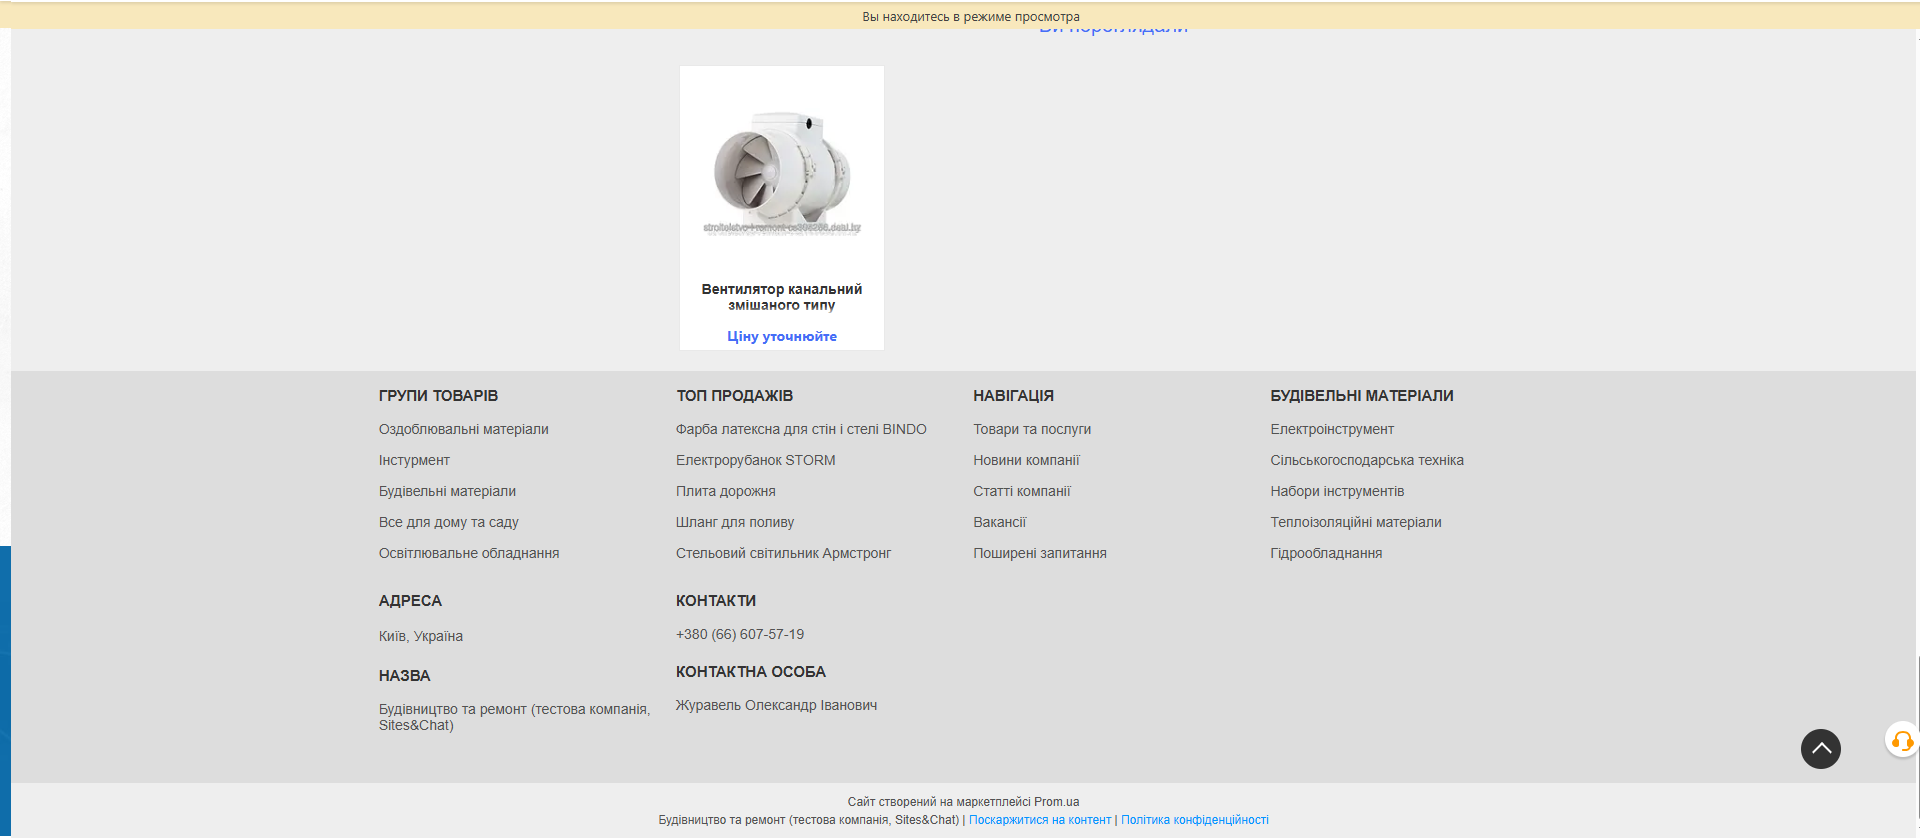This screenshot has height=838, width=1920.
Task: Select 'Освітлювальне обладнання' group link
Action: click(x=468, y=553)
